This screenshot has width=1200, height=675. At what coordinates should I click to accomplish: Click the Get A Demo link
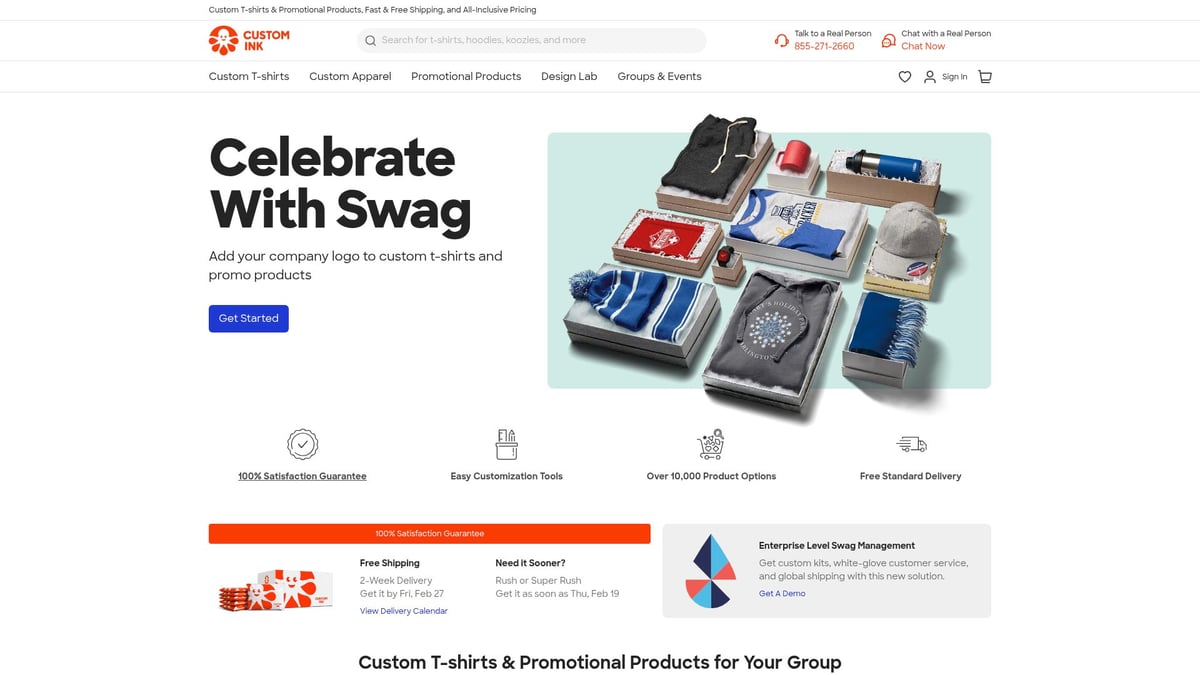[x=782, y=594]
